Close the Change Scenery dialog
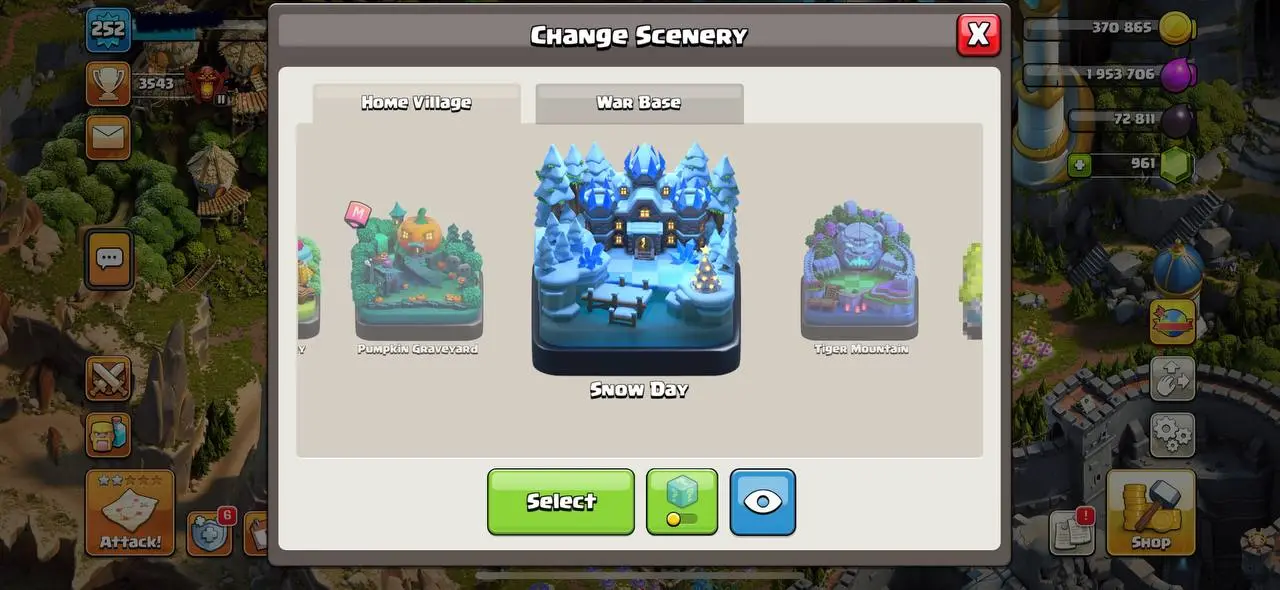The image size is (1280, 590). tap(978, 35)
